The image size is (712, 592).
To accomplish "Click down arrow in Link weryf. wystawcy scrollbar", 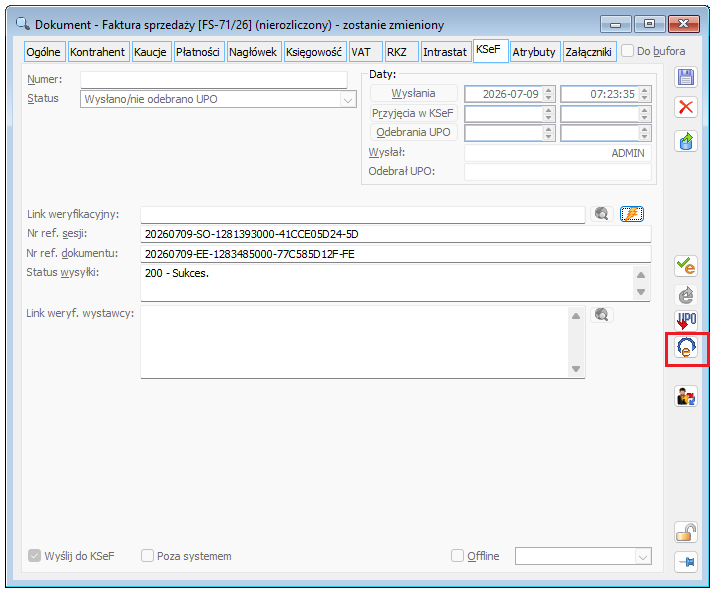I will 576,369.
